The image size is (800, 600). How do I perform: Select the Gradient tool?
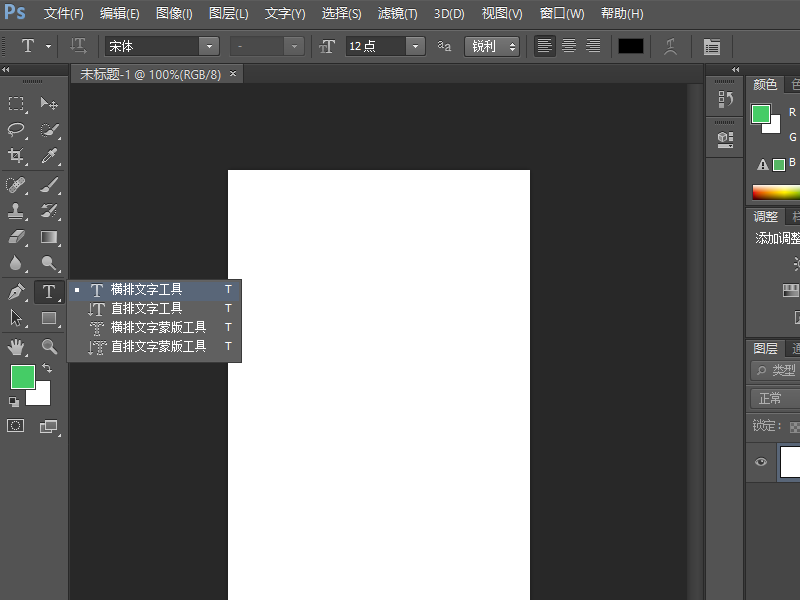[49, 237]
